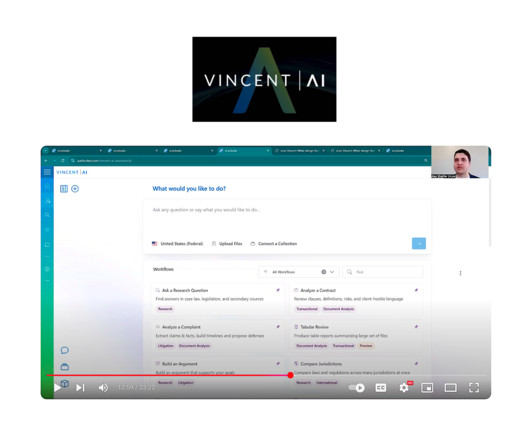
Task: Pin the Build an Argument workflow
Action: (x=278, y=364)
